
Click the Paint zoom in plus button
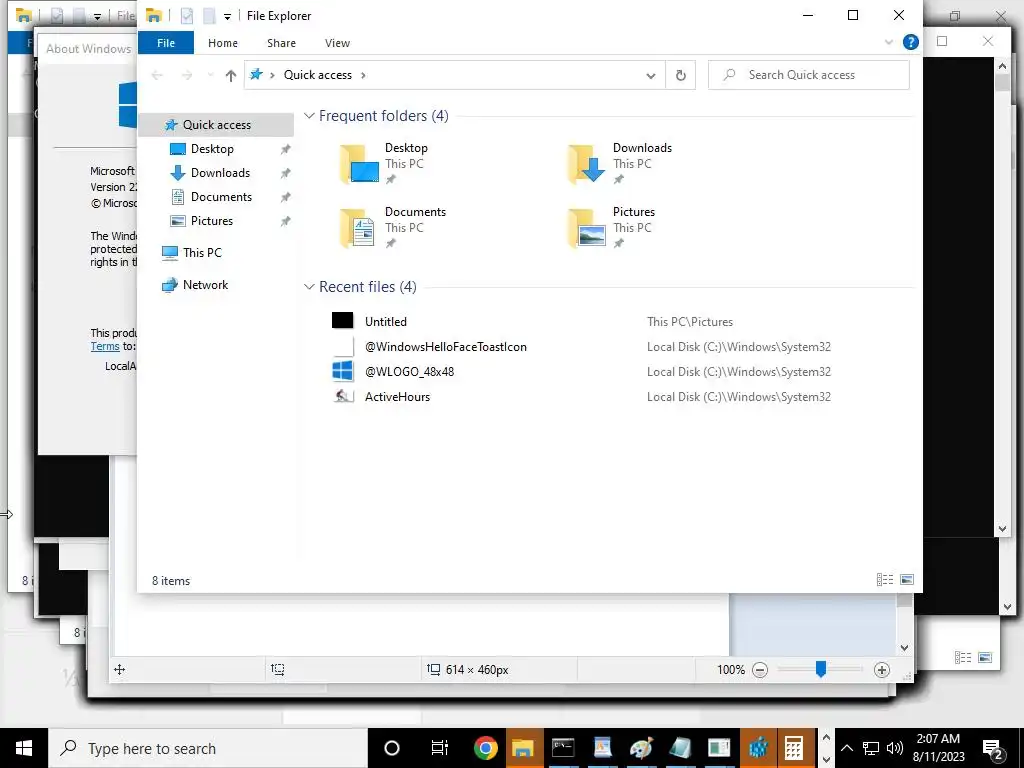click(x=882, y=670)
